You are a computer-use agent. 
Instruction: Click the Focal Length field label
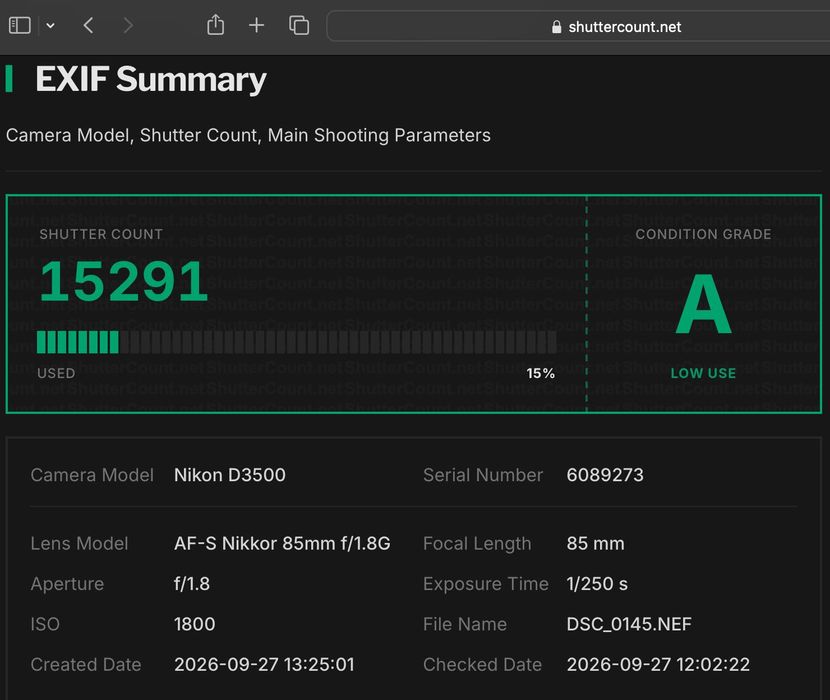tap(477, 543)
